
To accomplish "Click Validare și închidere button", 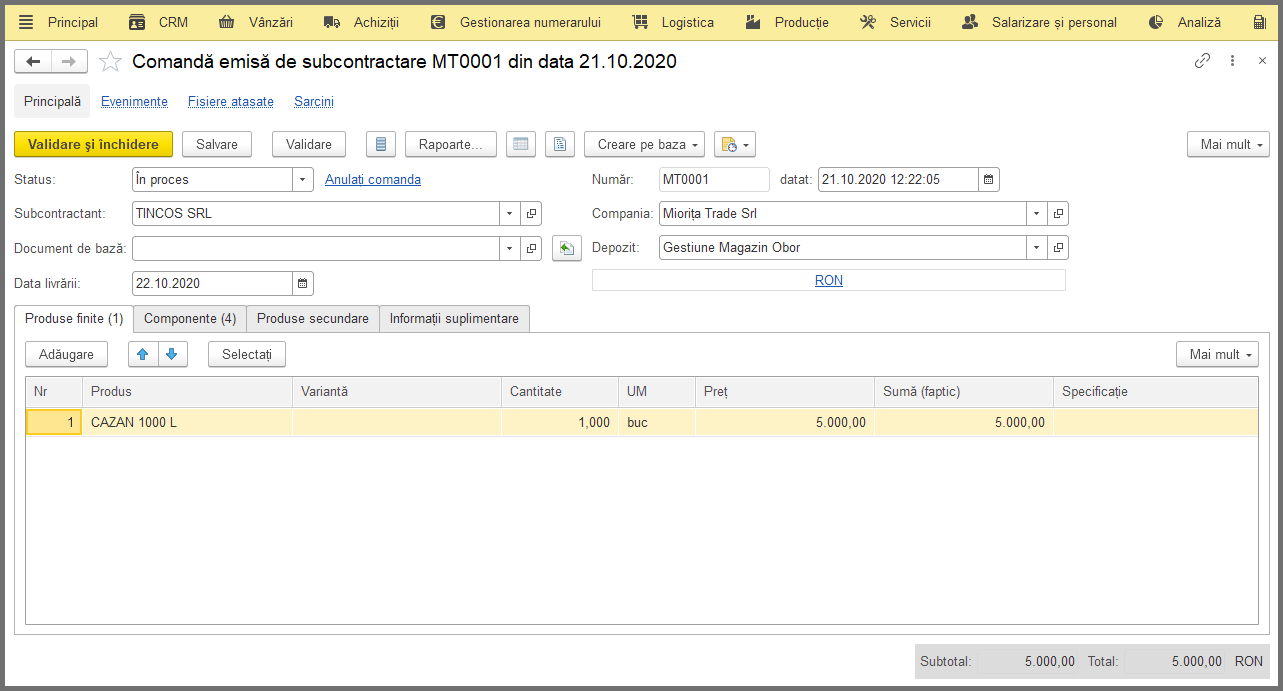I will [x=93, y=145].
